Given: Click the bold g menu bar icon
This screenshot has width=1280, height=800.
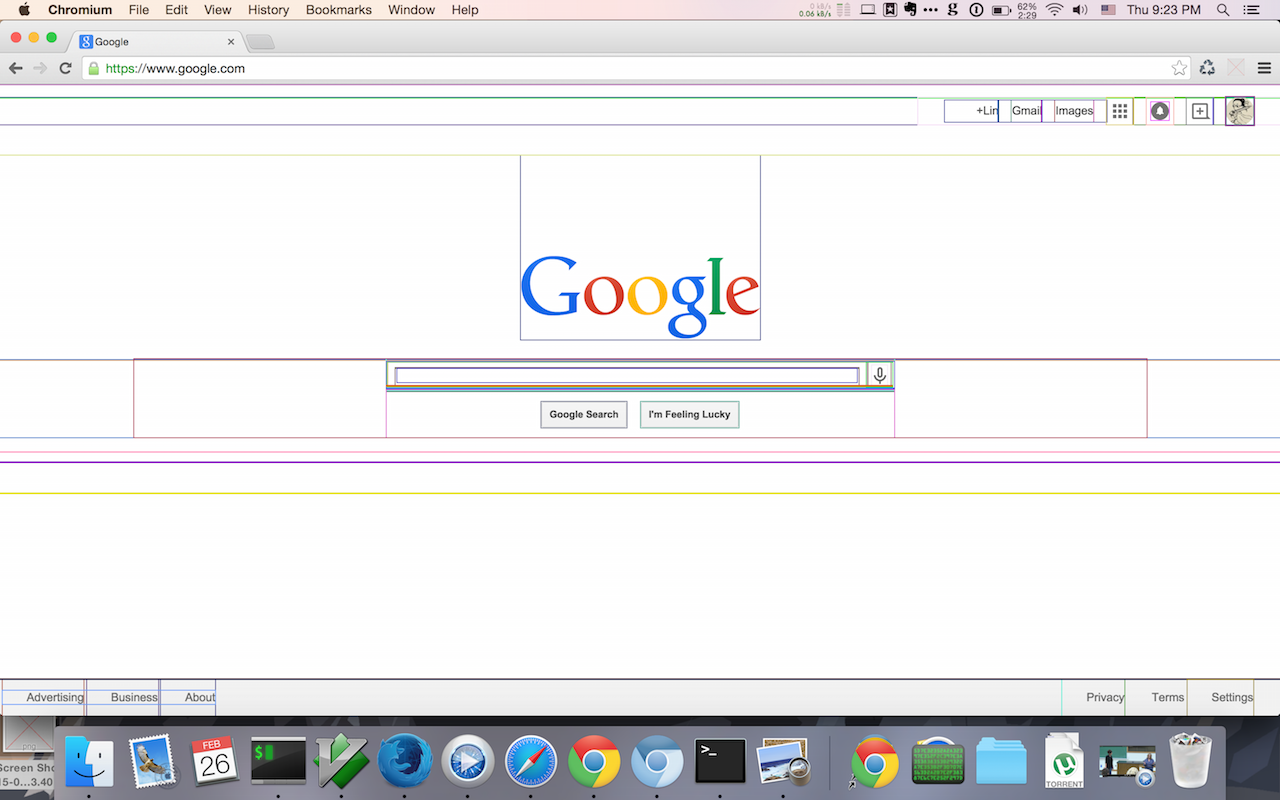Looking at the screenshot, I should (x=953, y=10).
